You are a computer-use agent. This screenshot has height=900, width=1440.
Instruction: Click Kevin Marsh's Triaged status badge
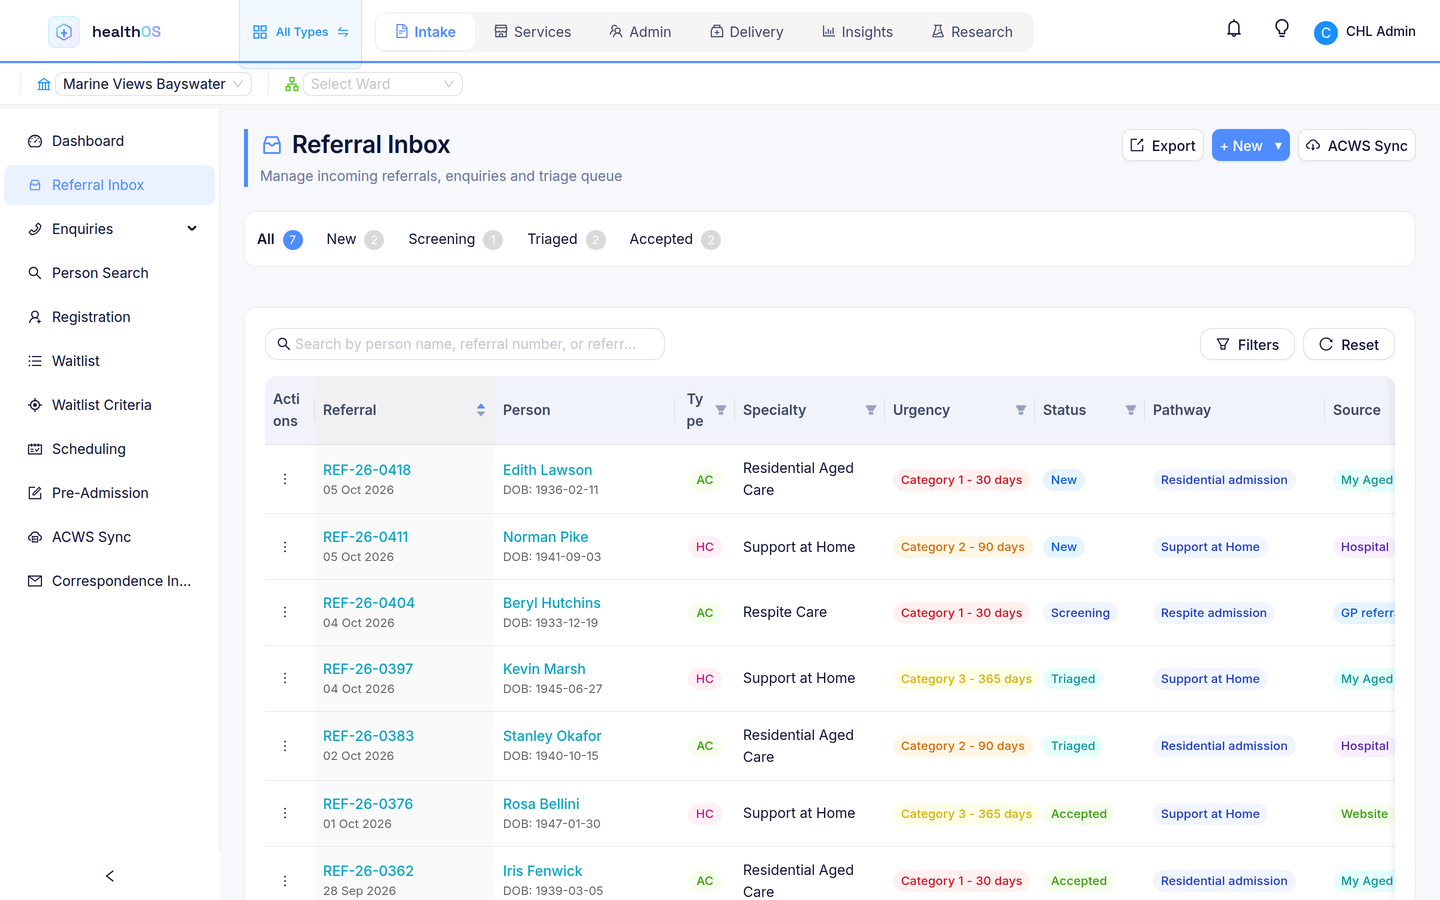[1073, 679]
